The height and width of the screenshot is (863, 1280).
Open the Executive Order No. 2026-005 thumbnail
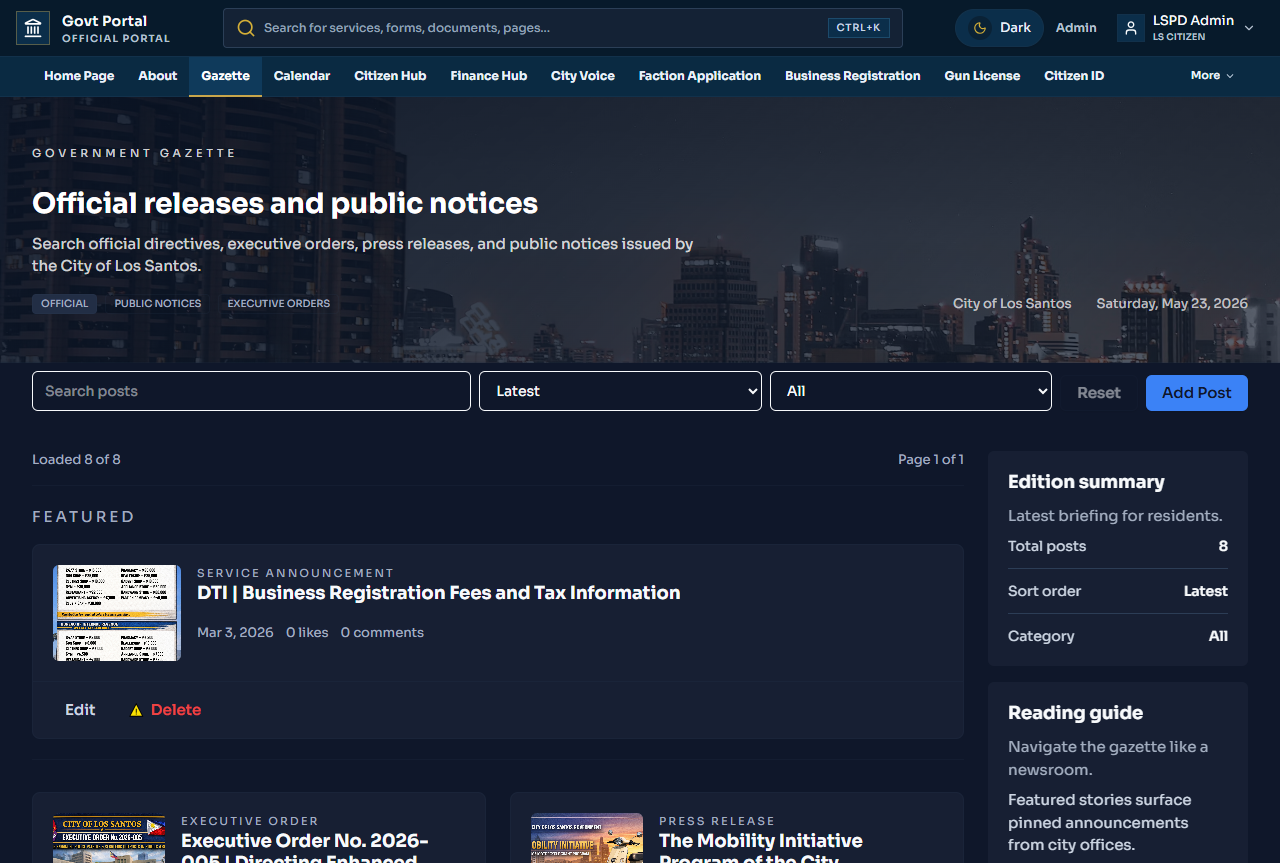click(x=109, y=838)
